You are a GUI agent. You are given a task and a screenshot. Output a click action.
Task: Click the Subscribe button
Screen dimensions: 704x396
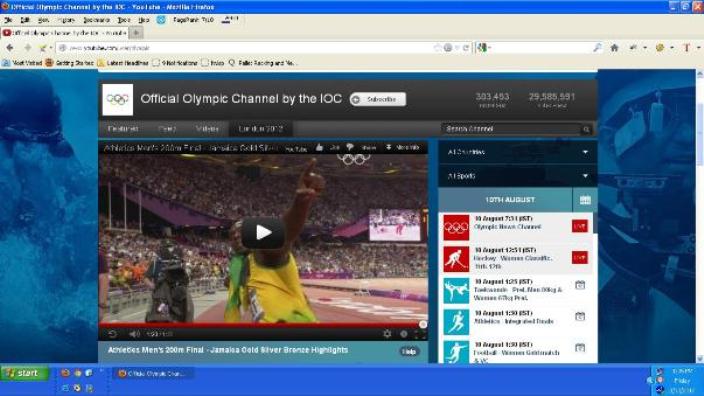click(378, 99)
